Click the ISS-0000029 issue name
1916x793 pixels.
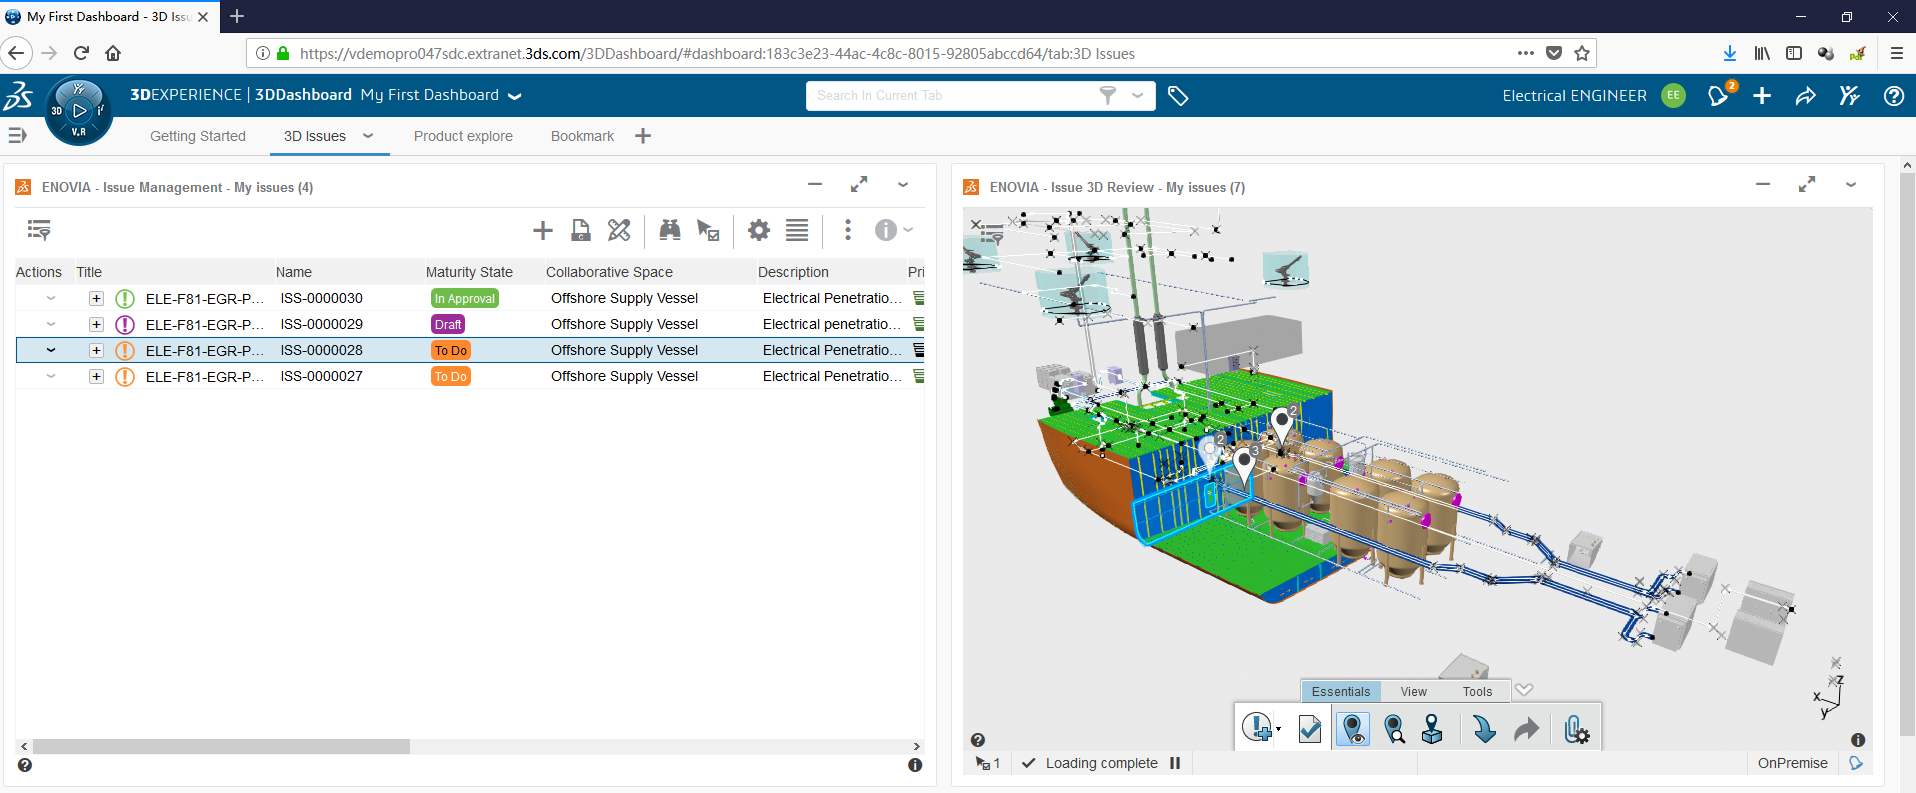pyautogui.click(x=321, y=324)
